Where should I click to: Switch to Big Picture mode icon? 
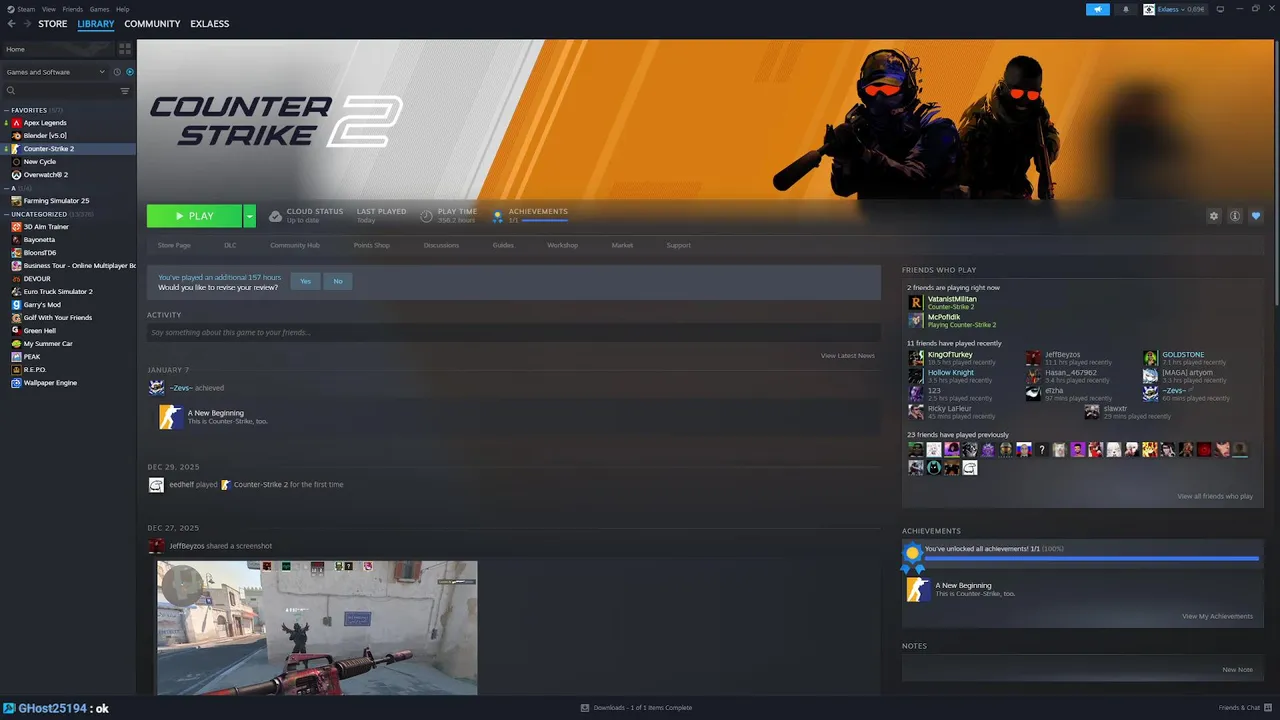tap(1222, 9)
